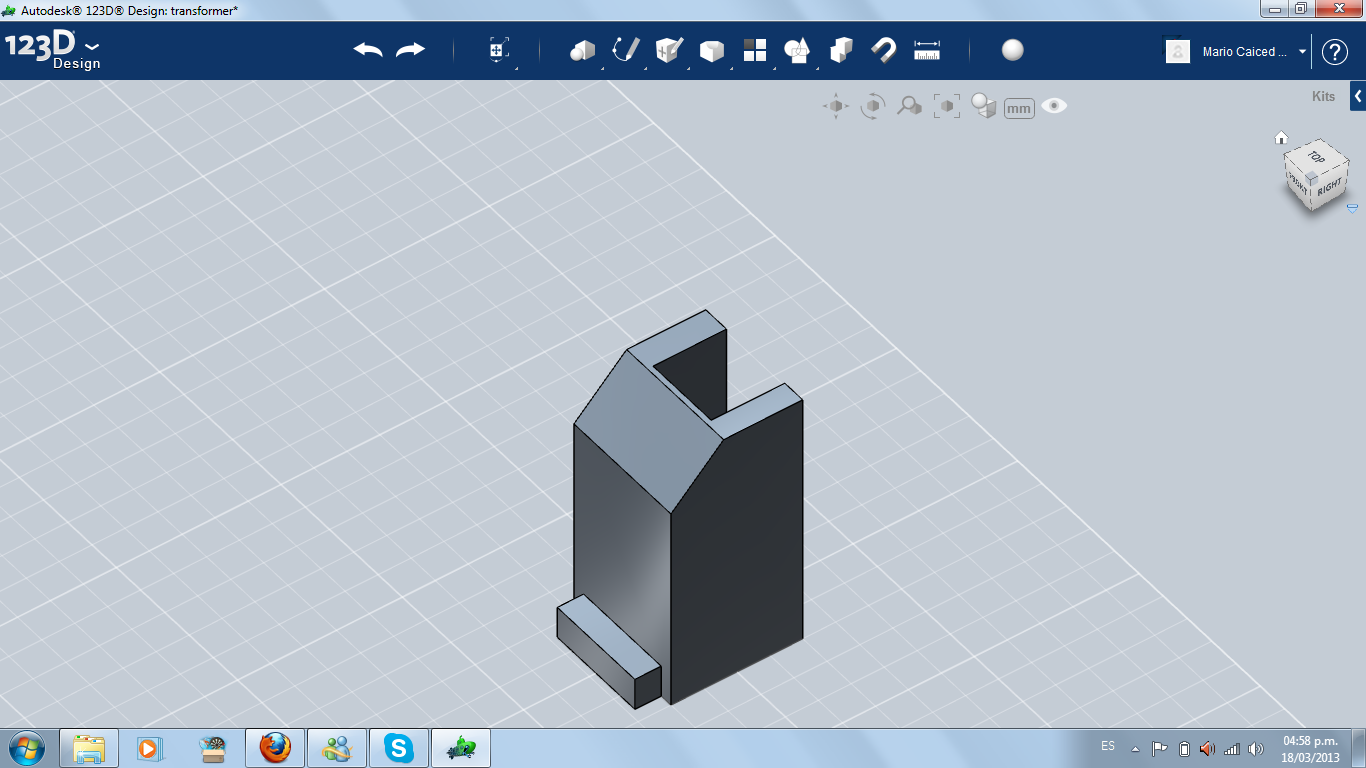Open Windows Explorer from taskbar
The image size is (1366, 768).
pyautogui.click(x=89, y=748)
